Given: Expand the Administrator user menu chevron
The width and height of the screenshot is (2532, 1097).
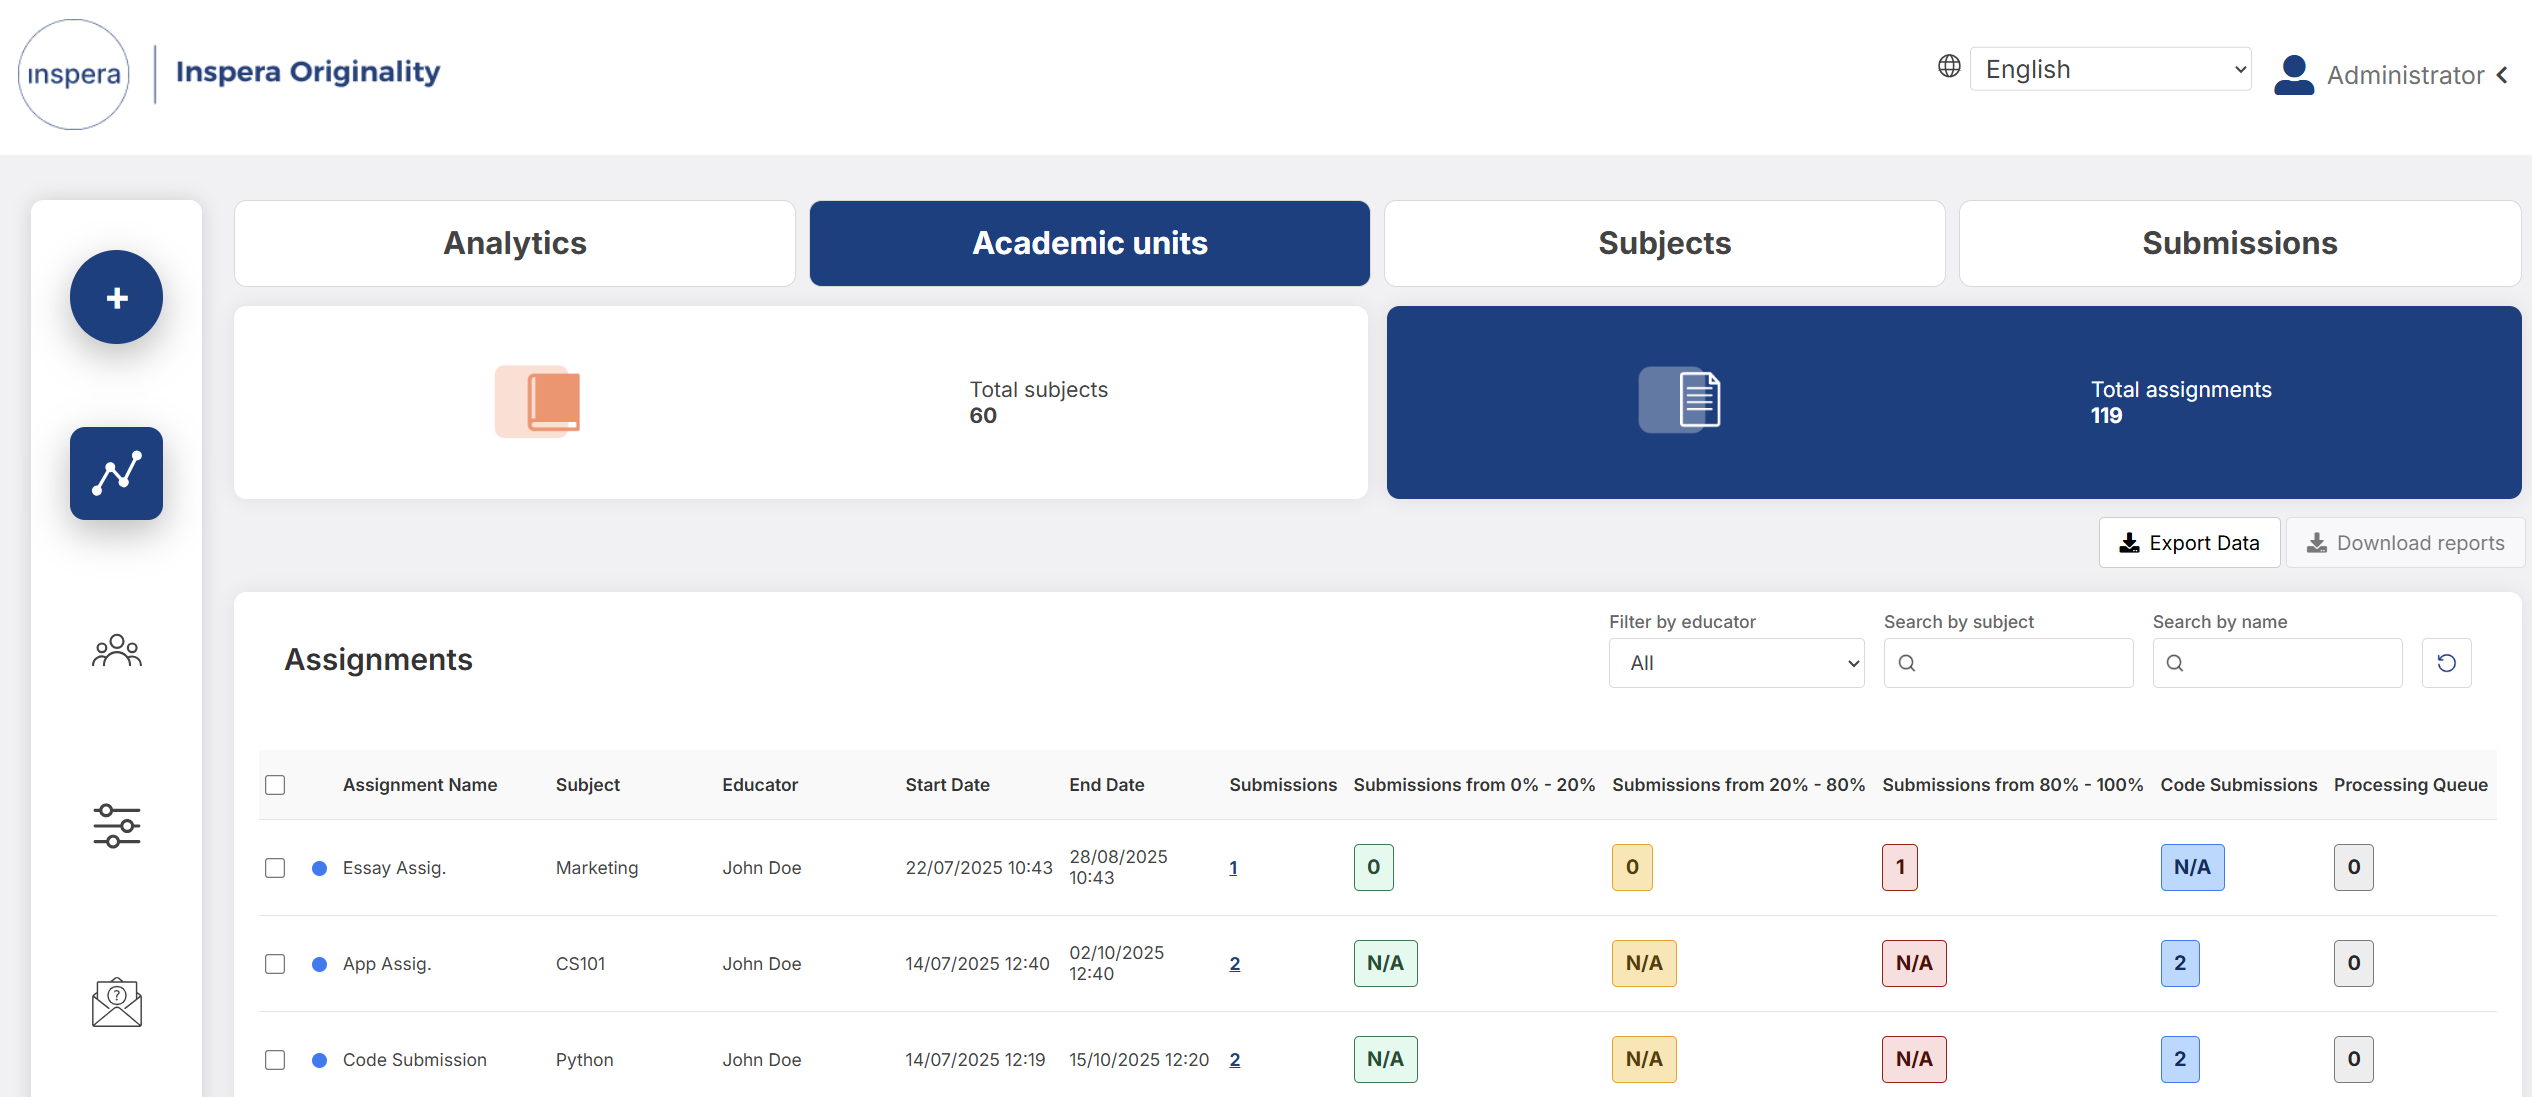Looking at the screenshot, I should coord(2503,75).
